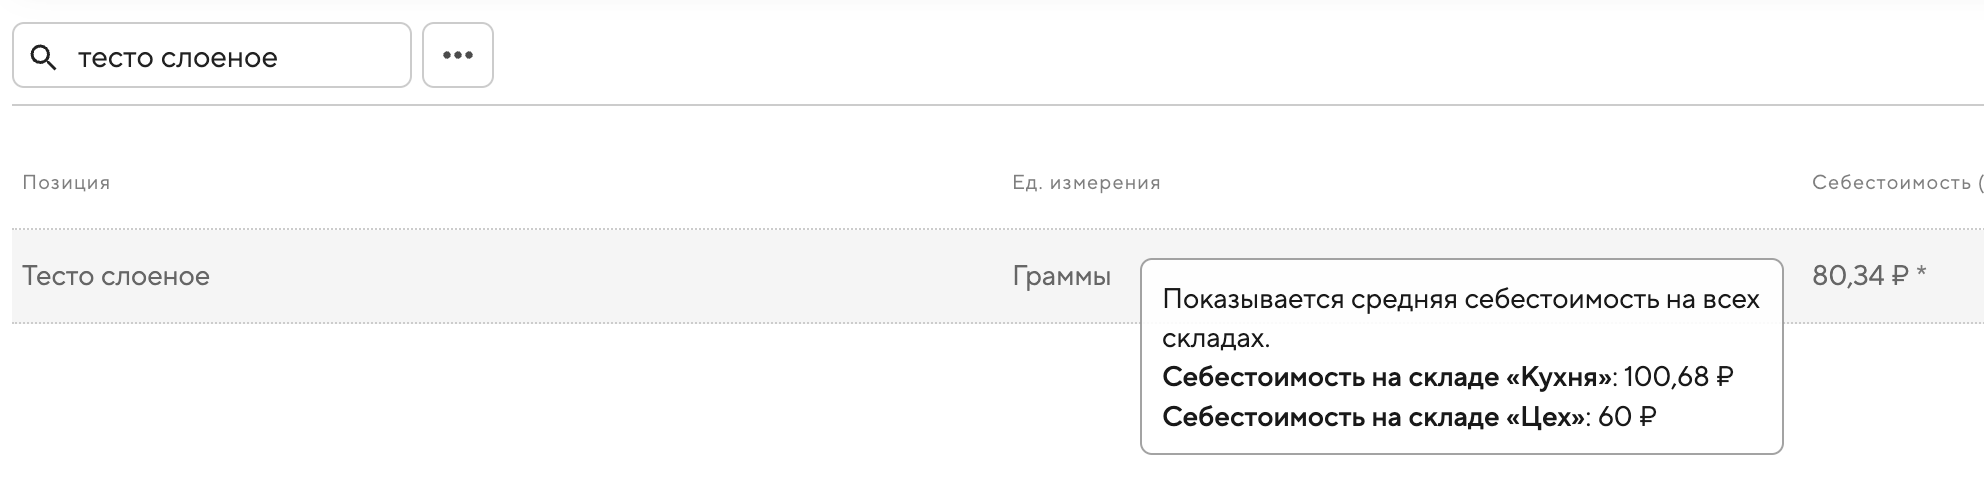Click the 80,34 ₽ cost value
The image size is (1984, 486).
tap(1848, 276)
